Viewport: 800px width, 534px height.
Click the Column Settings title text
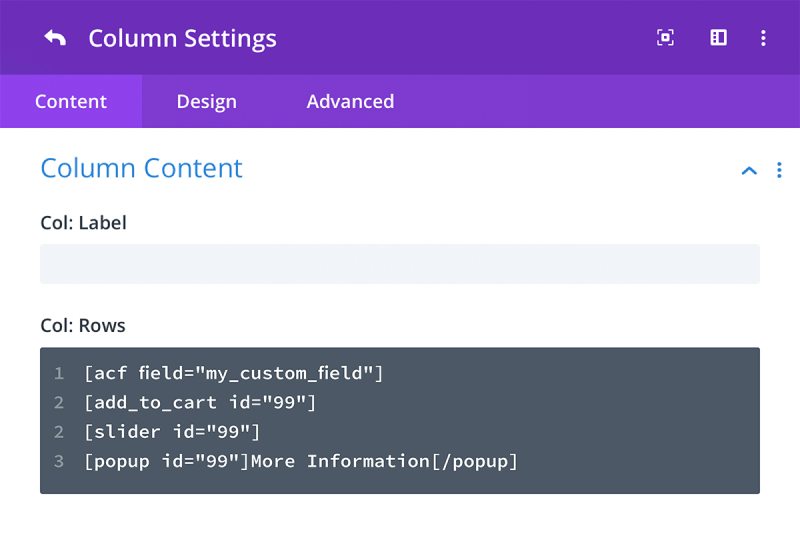[182, 39]
